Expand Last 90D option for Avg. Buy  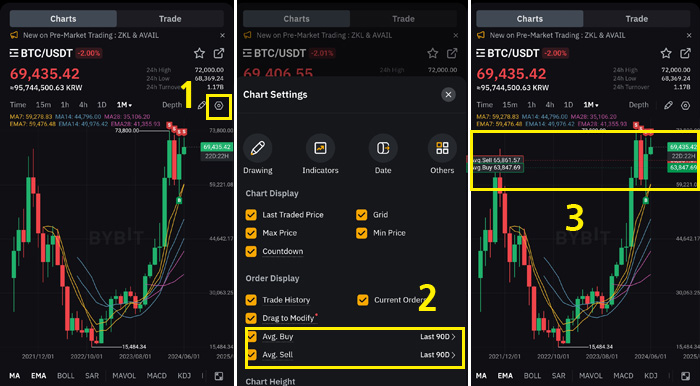coord(438,337)
